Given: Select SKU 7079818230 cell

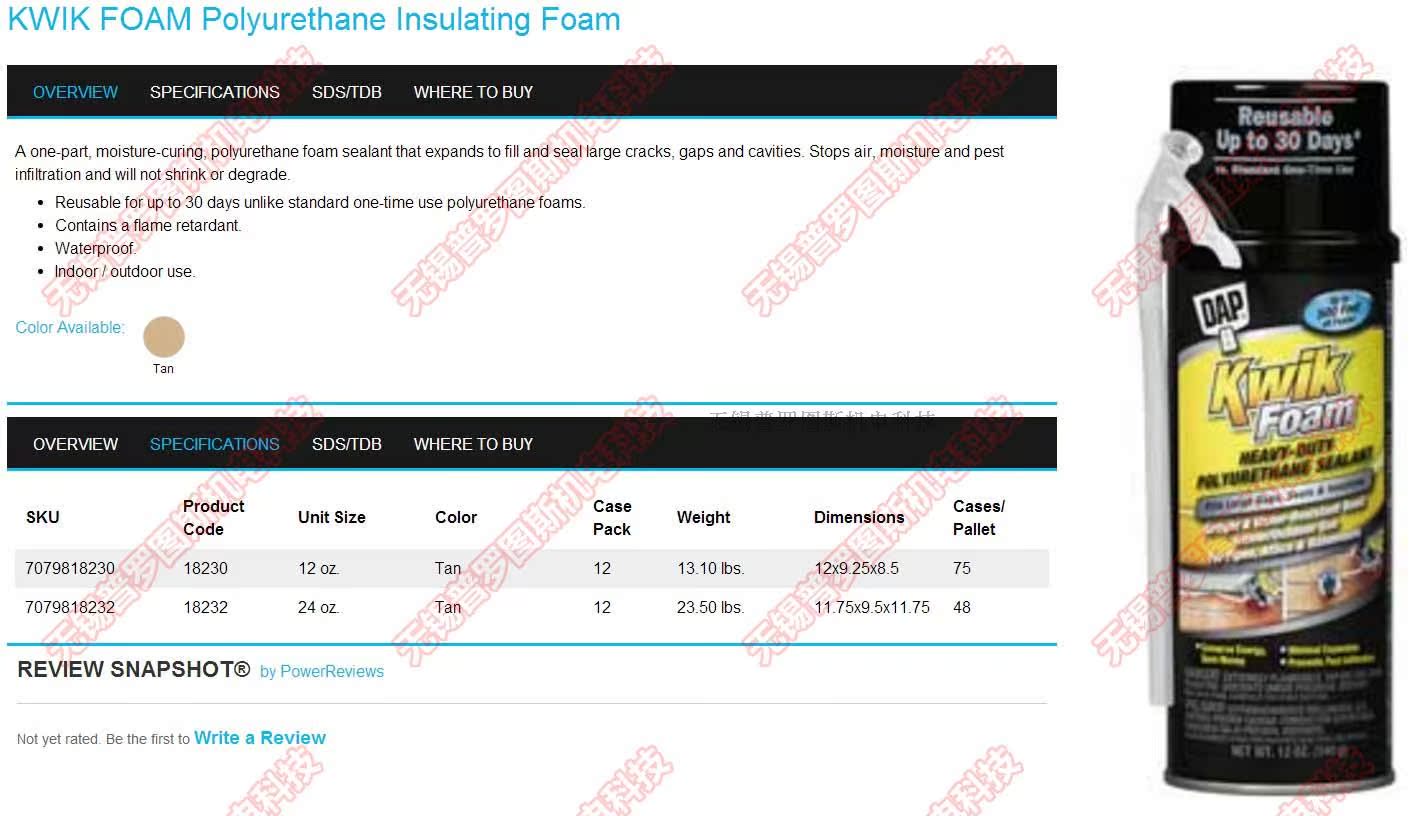Looking at the screenshot, I should tap(70, 568).
